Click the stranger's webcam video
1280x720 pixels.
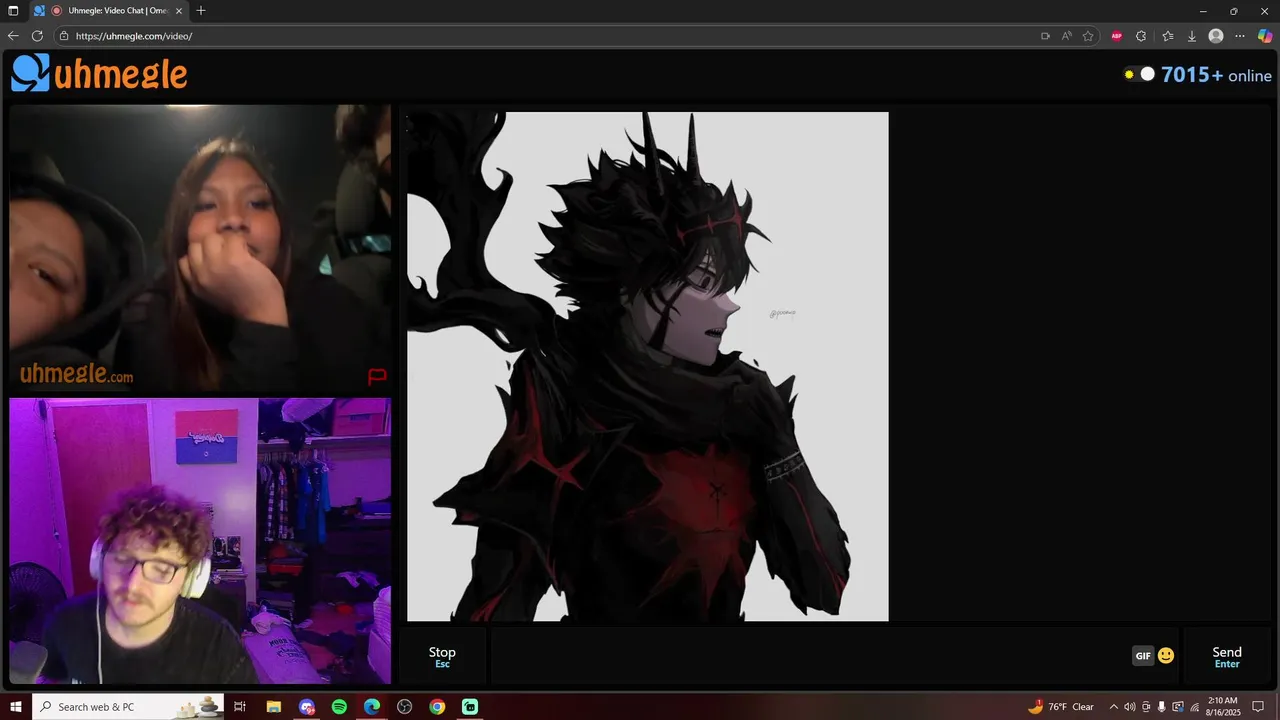pos(200,248)
